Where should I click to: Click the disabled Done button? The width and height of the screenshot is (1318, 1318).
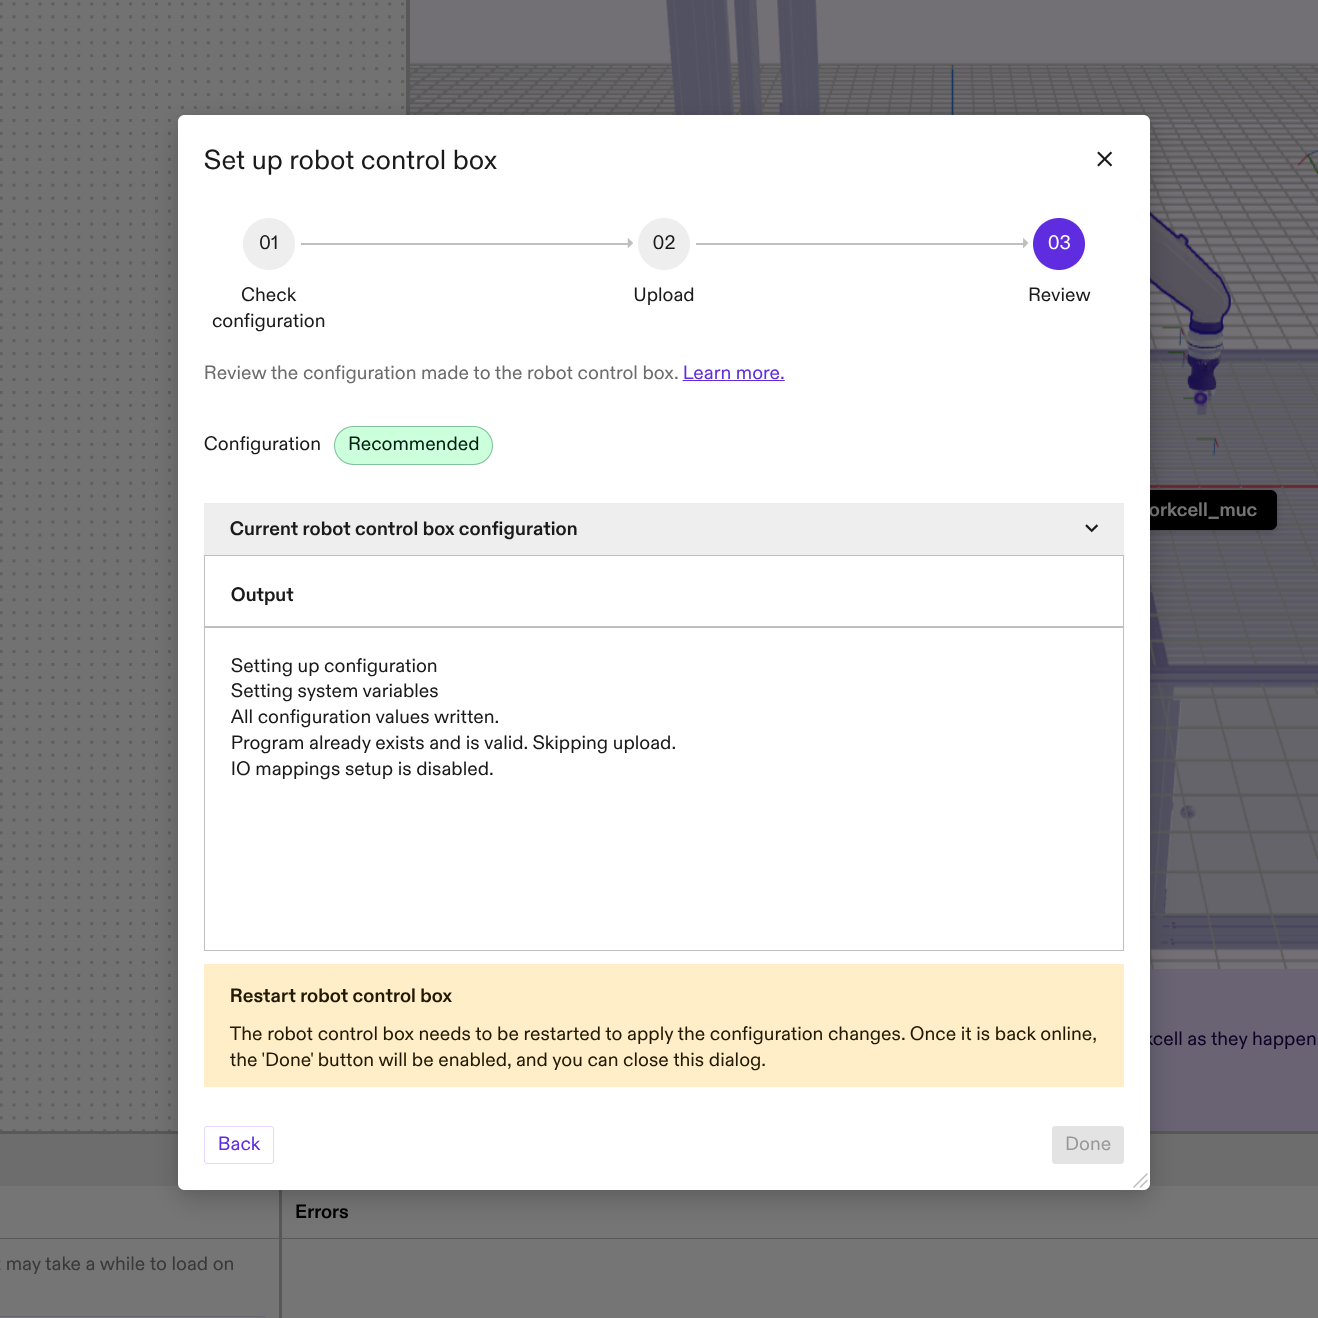(1087, 1144)
